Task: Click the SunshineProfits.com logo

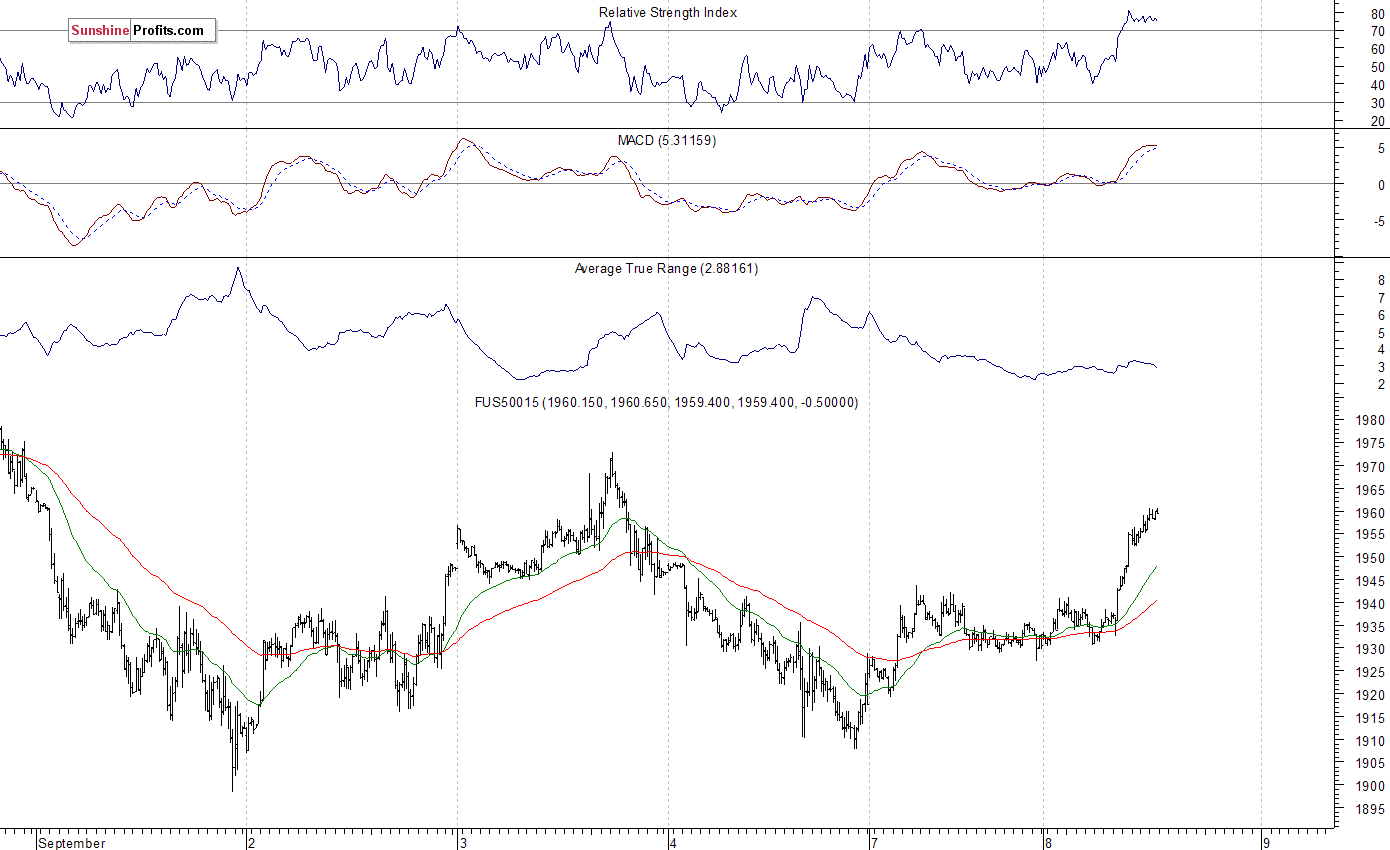Action: coord(141,31)
